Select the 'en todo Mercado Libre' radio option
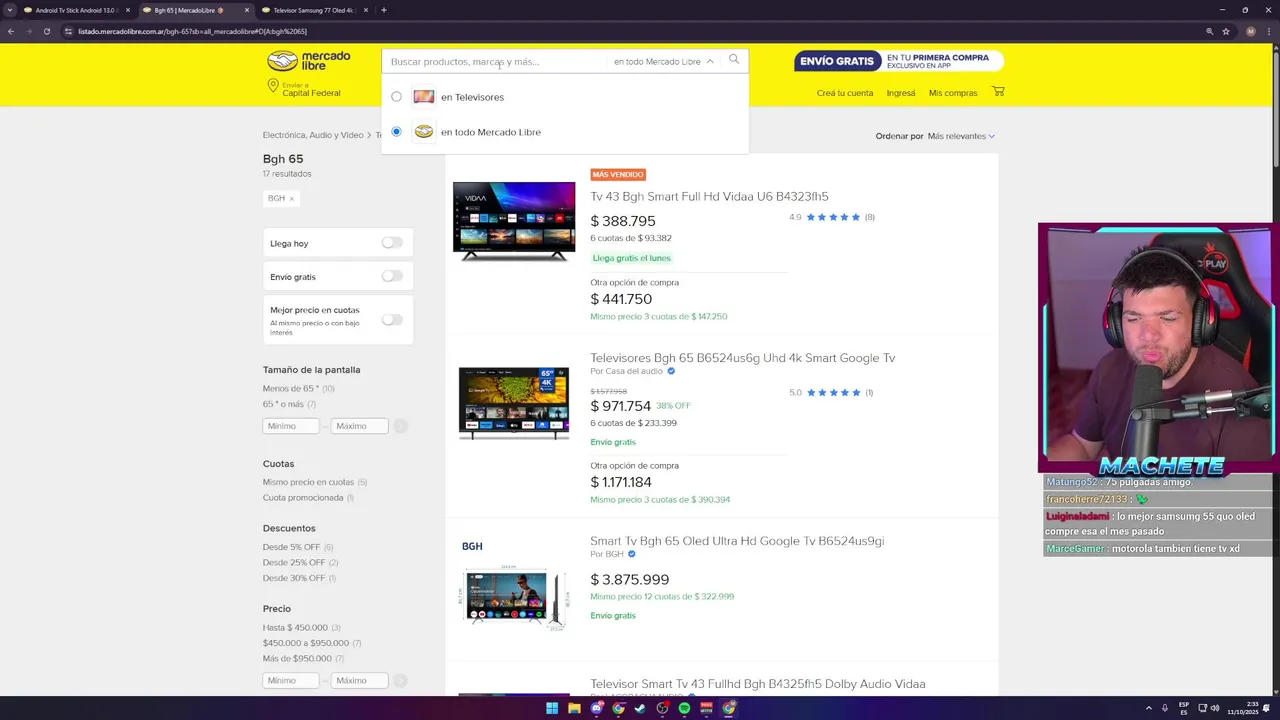The image size is (1280, 720). [x=396, y=132]
